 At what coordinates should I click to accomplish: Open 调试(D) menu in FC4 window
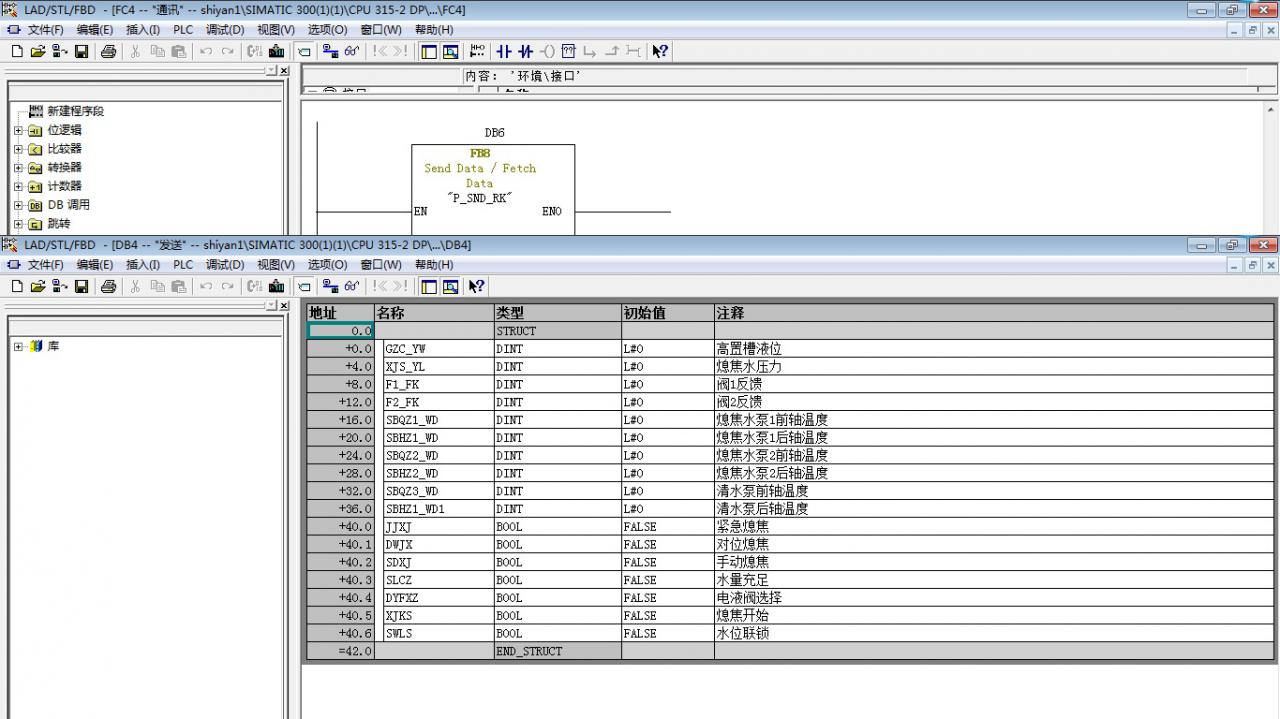225,30
